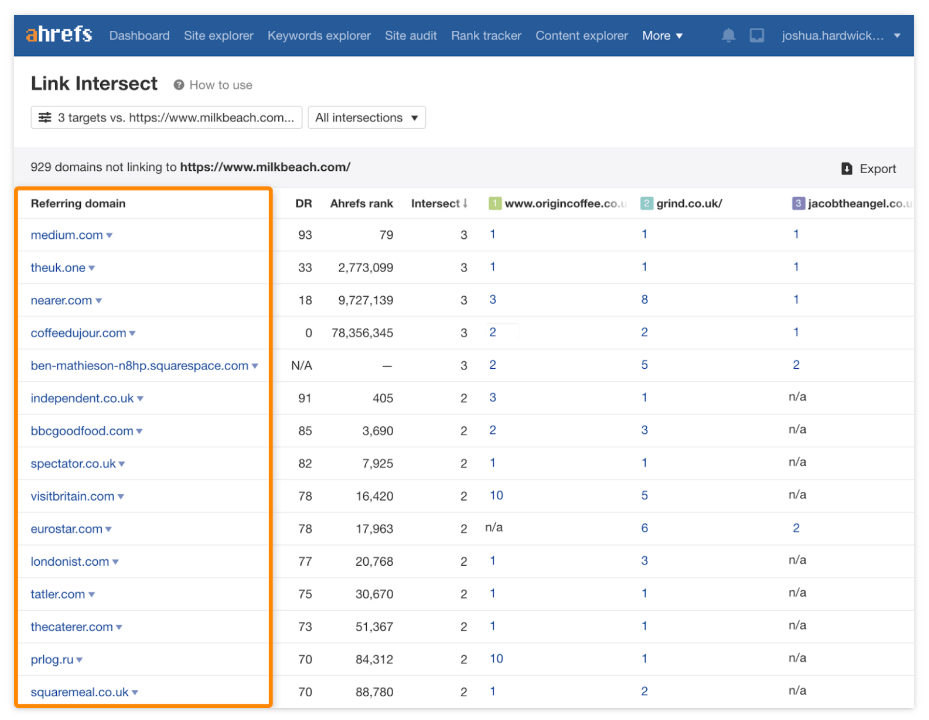Click green badge 1 for origincoffee column
The width and height of the screenshot is (929, 720).
click(x=495, y=203)
